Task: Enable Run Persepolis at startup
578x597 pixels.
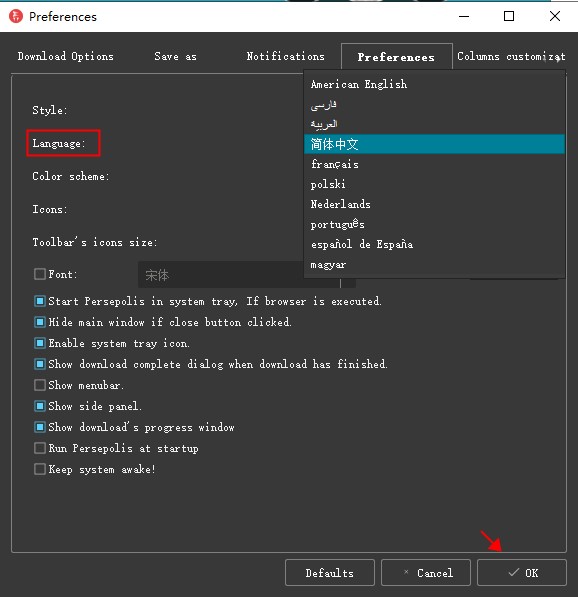Action: click(40, 448)
